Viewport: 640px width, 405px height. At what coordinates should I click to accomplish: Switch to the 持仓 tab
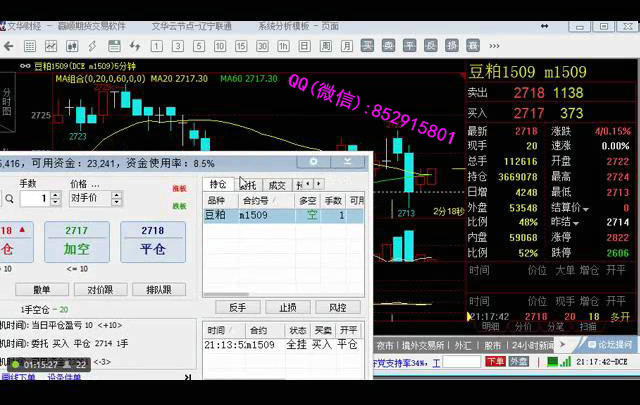[218, 184]
